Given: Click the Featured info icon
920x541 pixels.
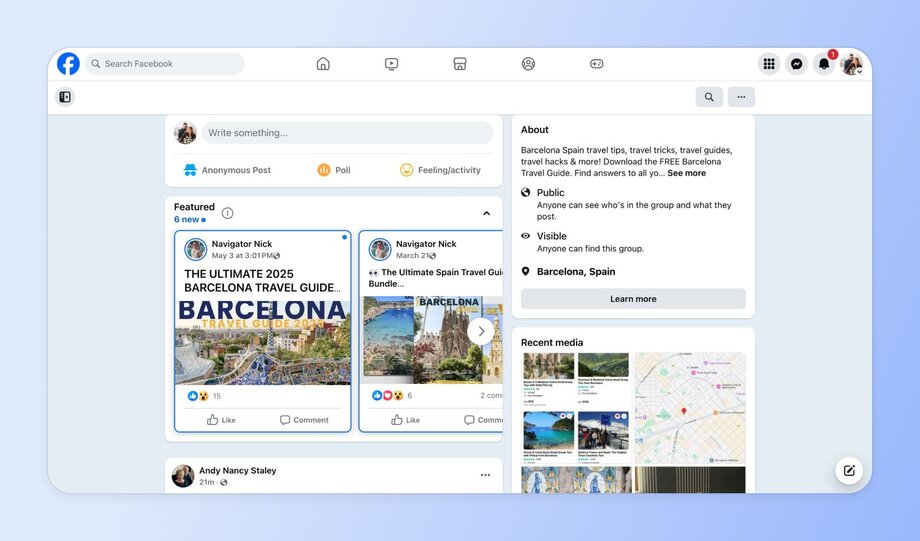Looking at the screenshot, I should (228, 213).
